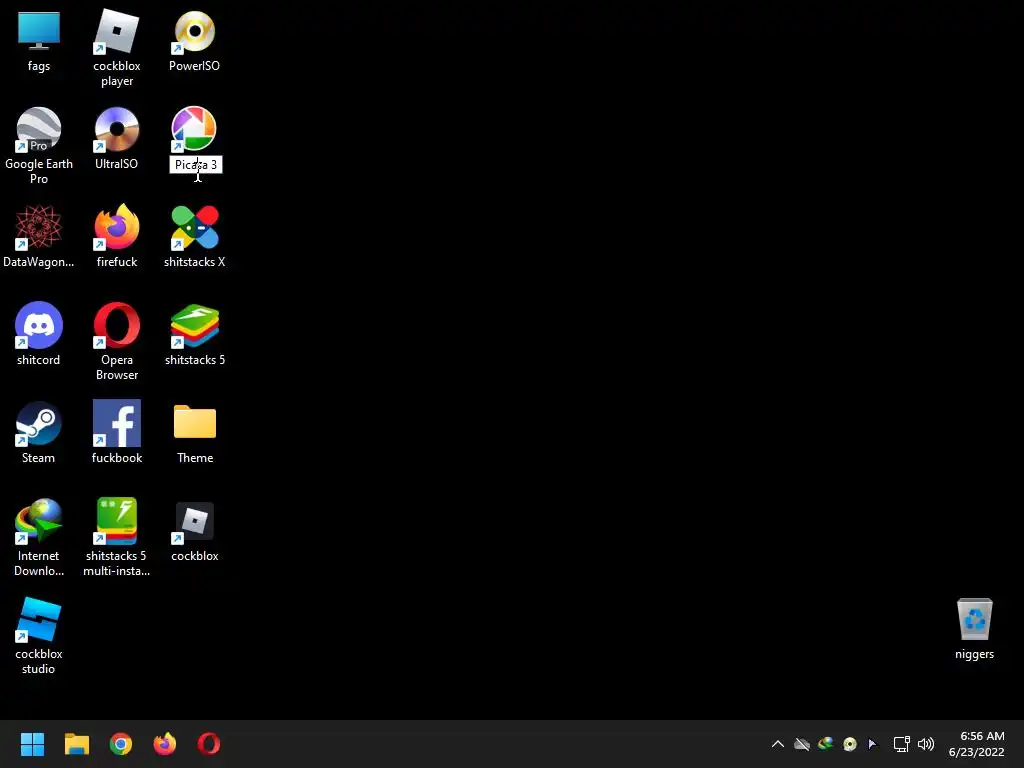
Task: Select the dark square Roblox shortcut
Action: click(x=194, y=521)
